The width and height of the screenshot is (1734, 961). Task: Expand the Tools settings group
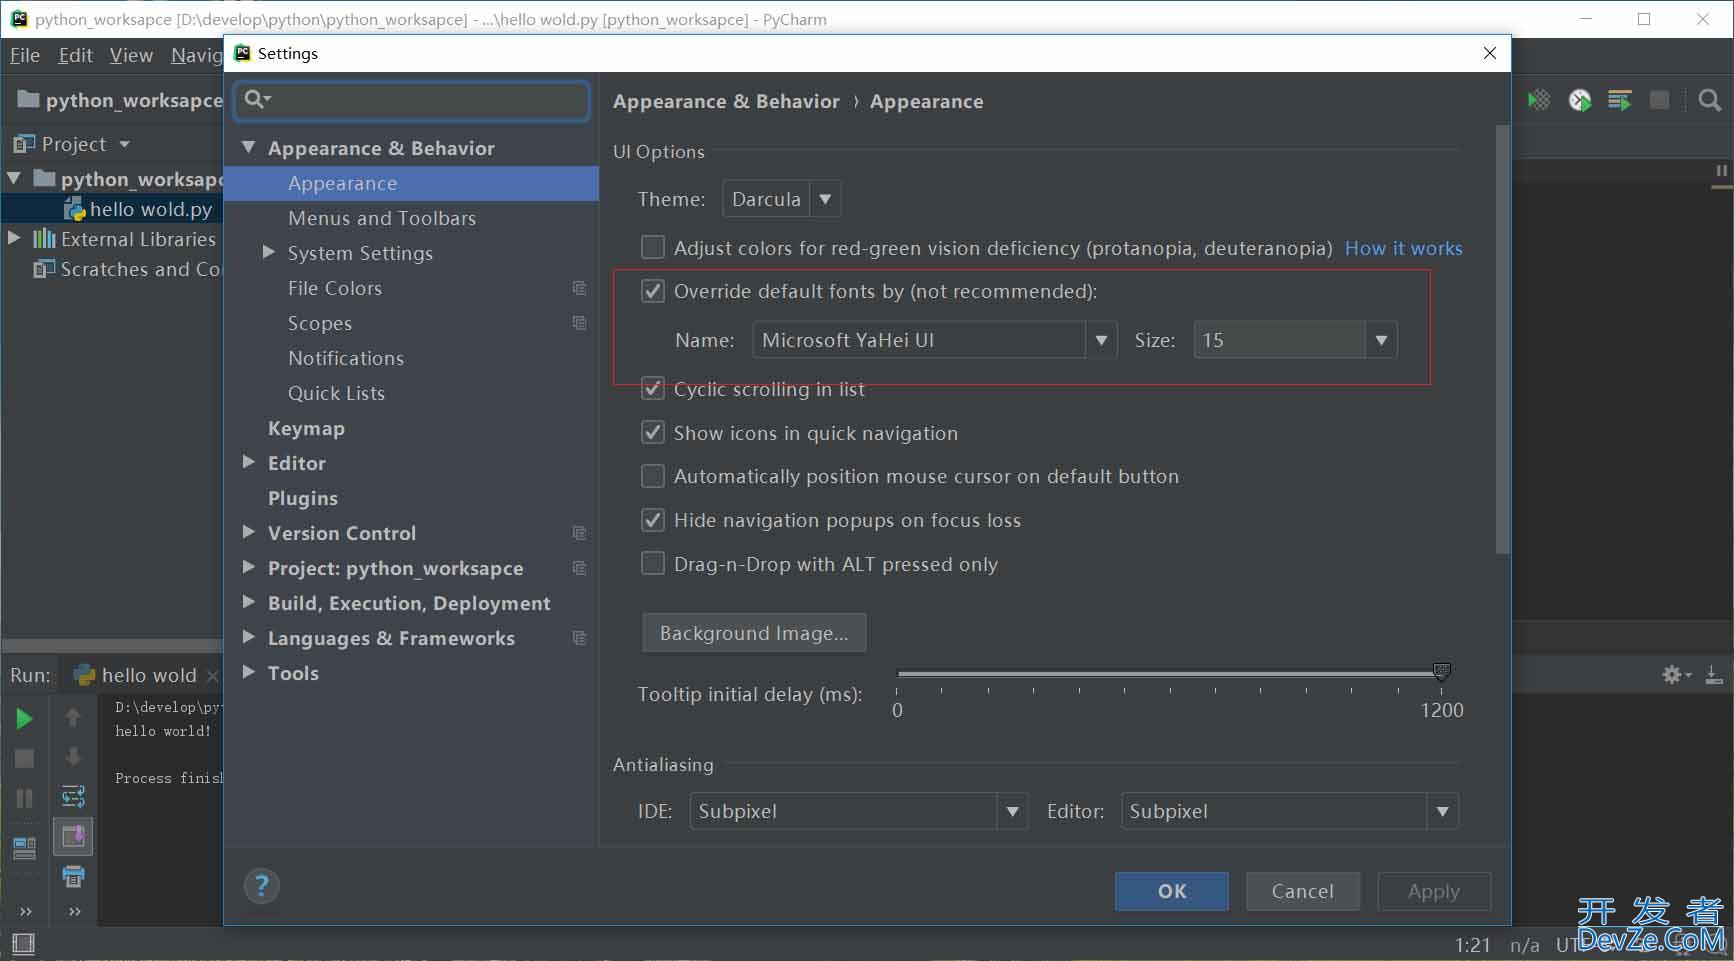tap(249, 672)
